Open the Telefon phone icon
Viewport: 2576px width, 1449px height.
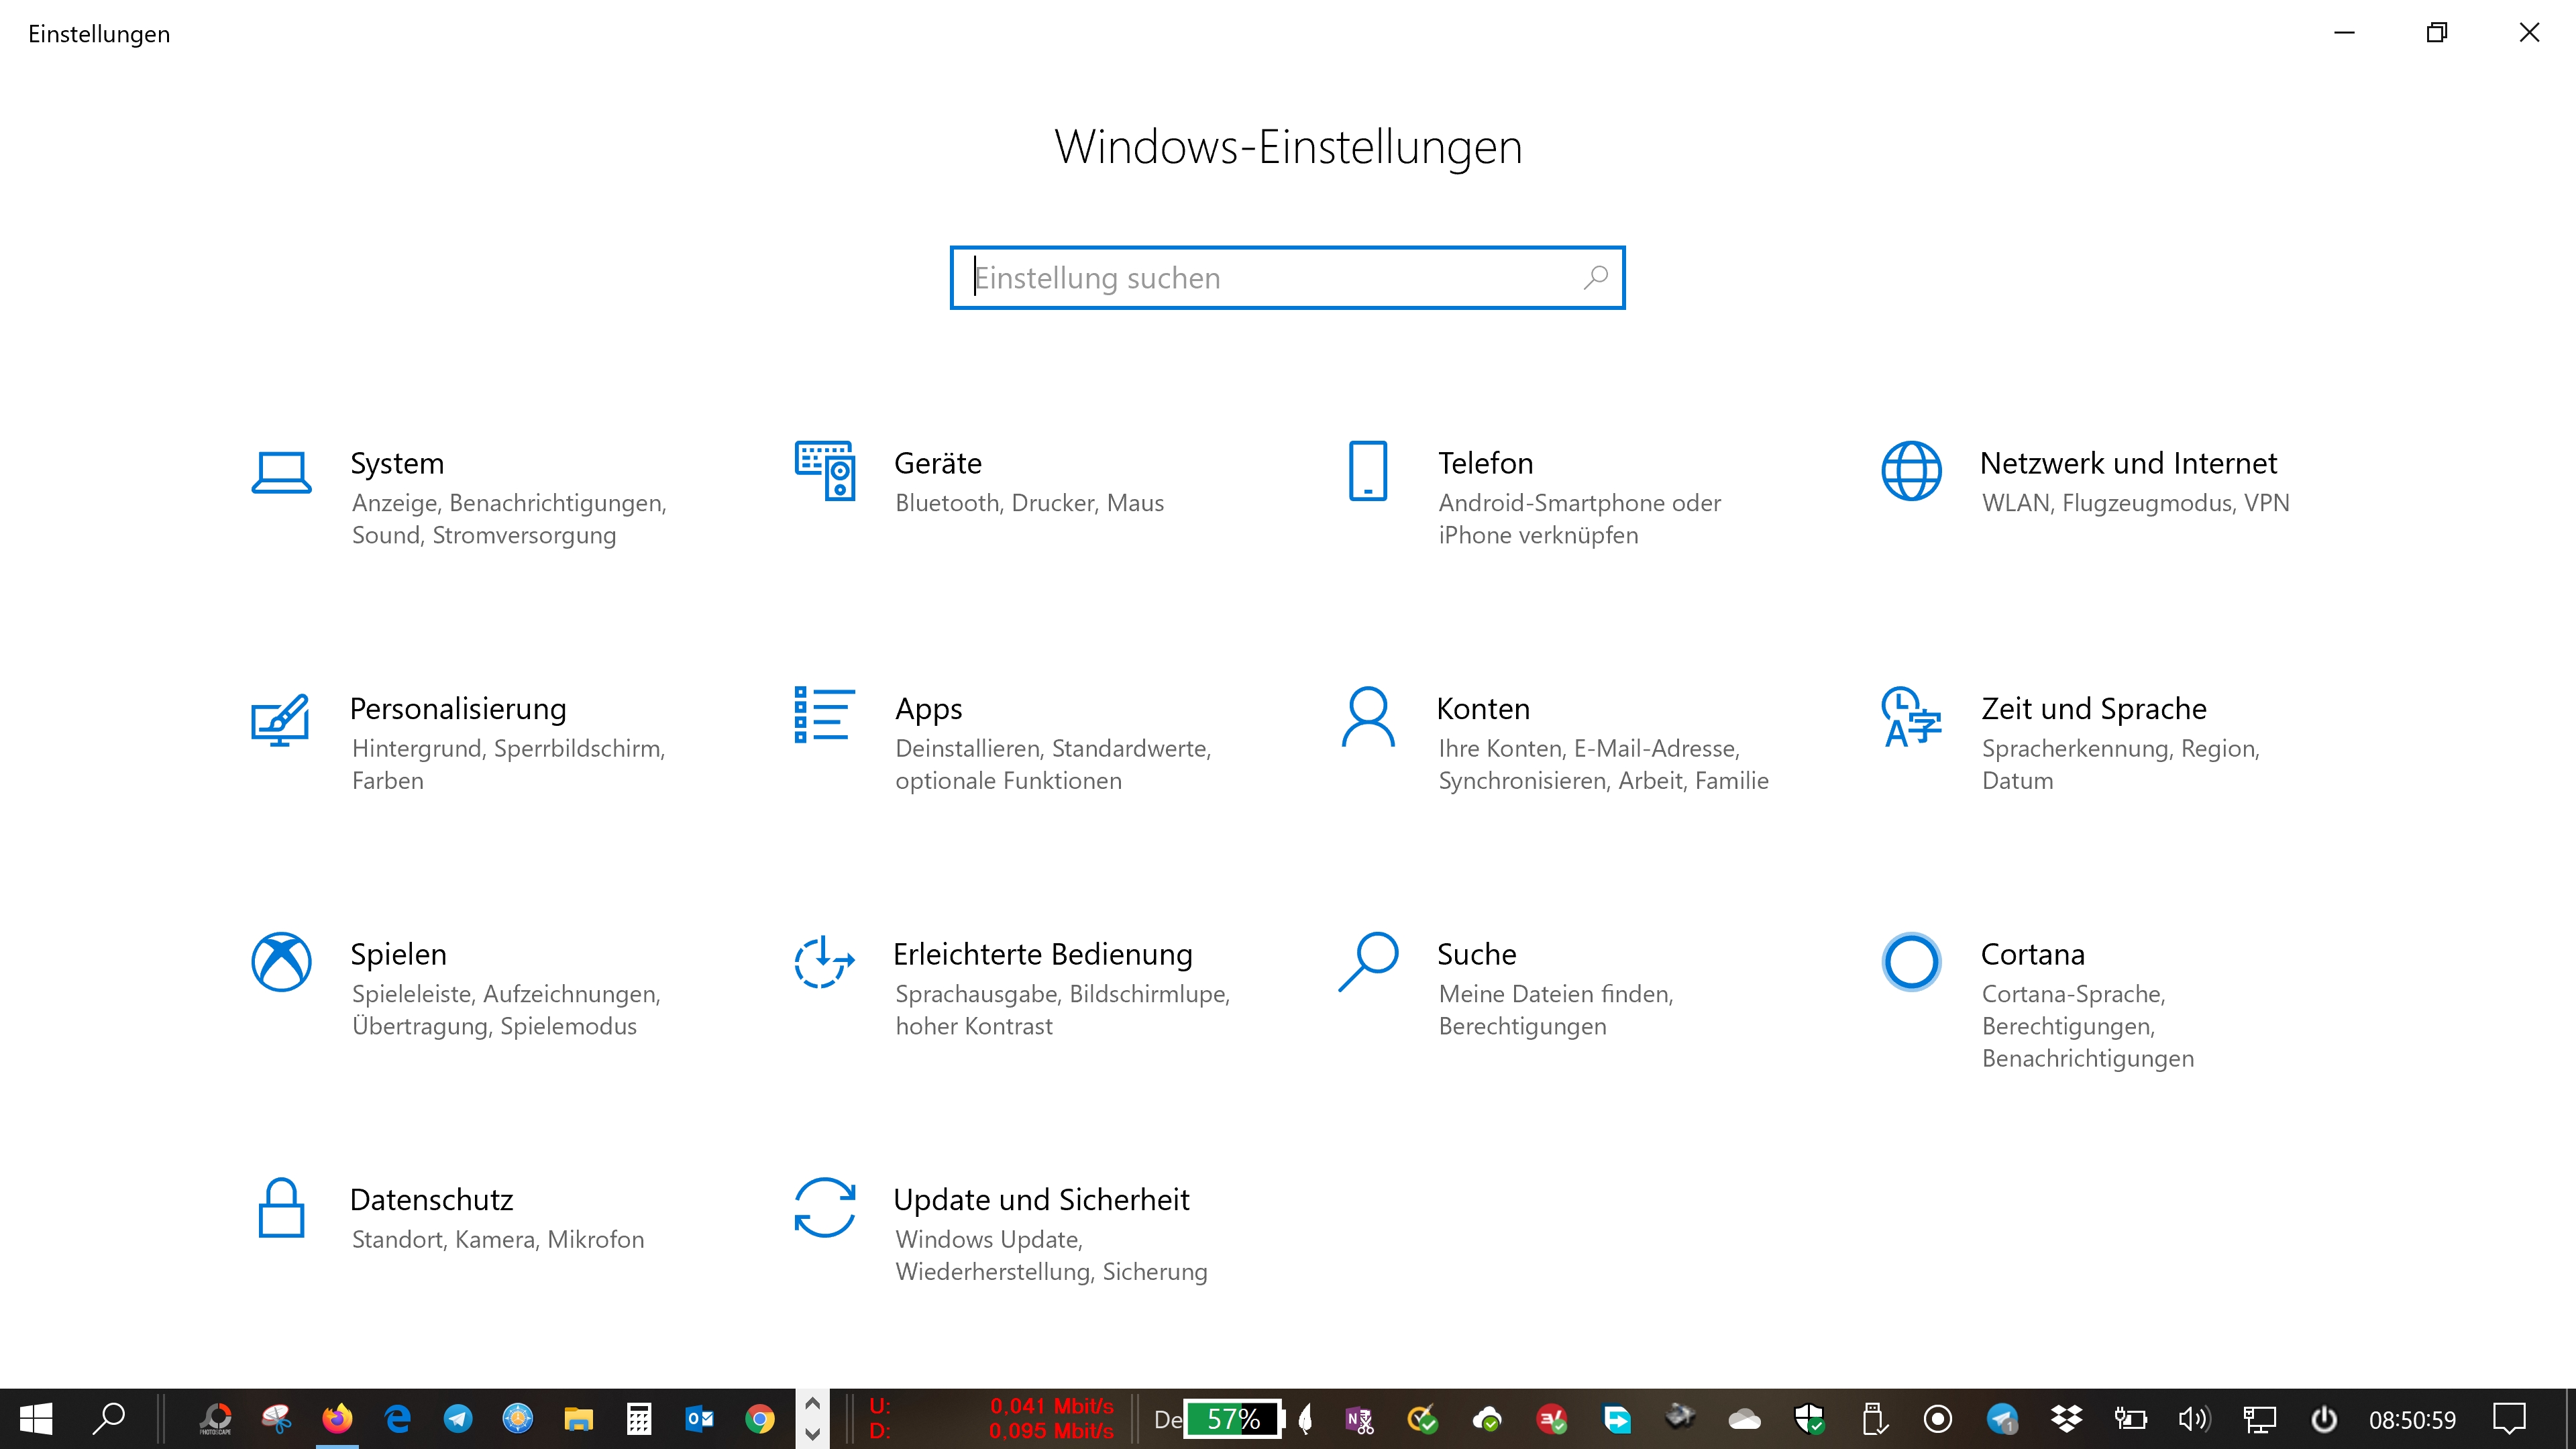[x=1367, y=470]
